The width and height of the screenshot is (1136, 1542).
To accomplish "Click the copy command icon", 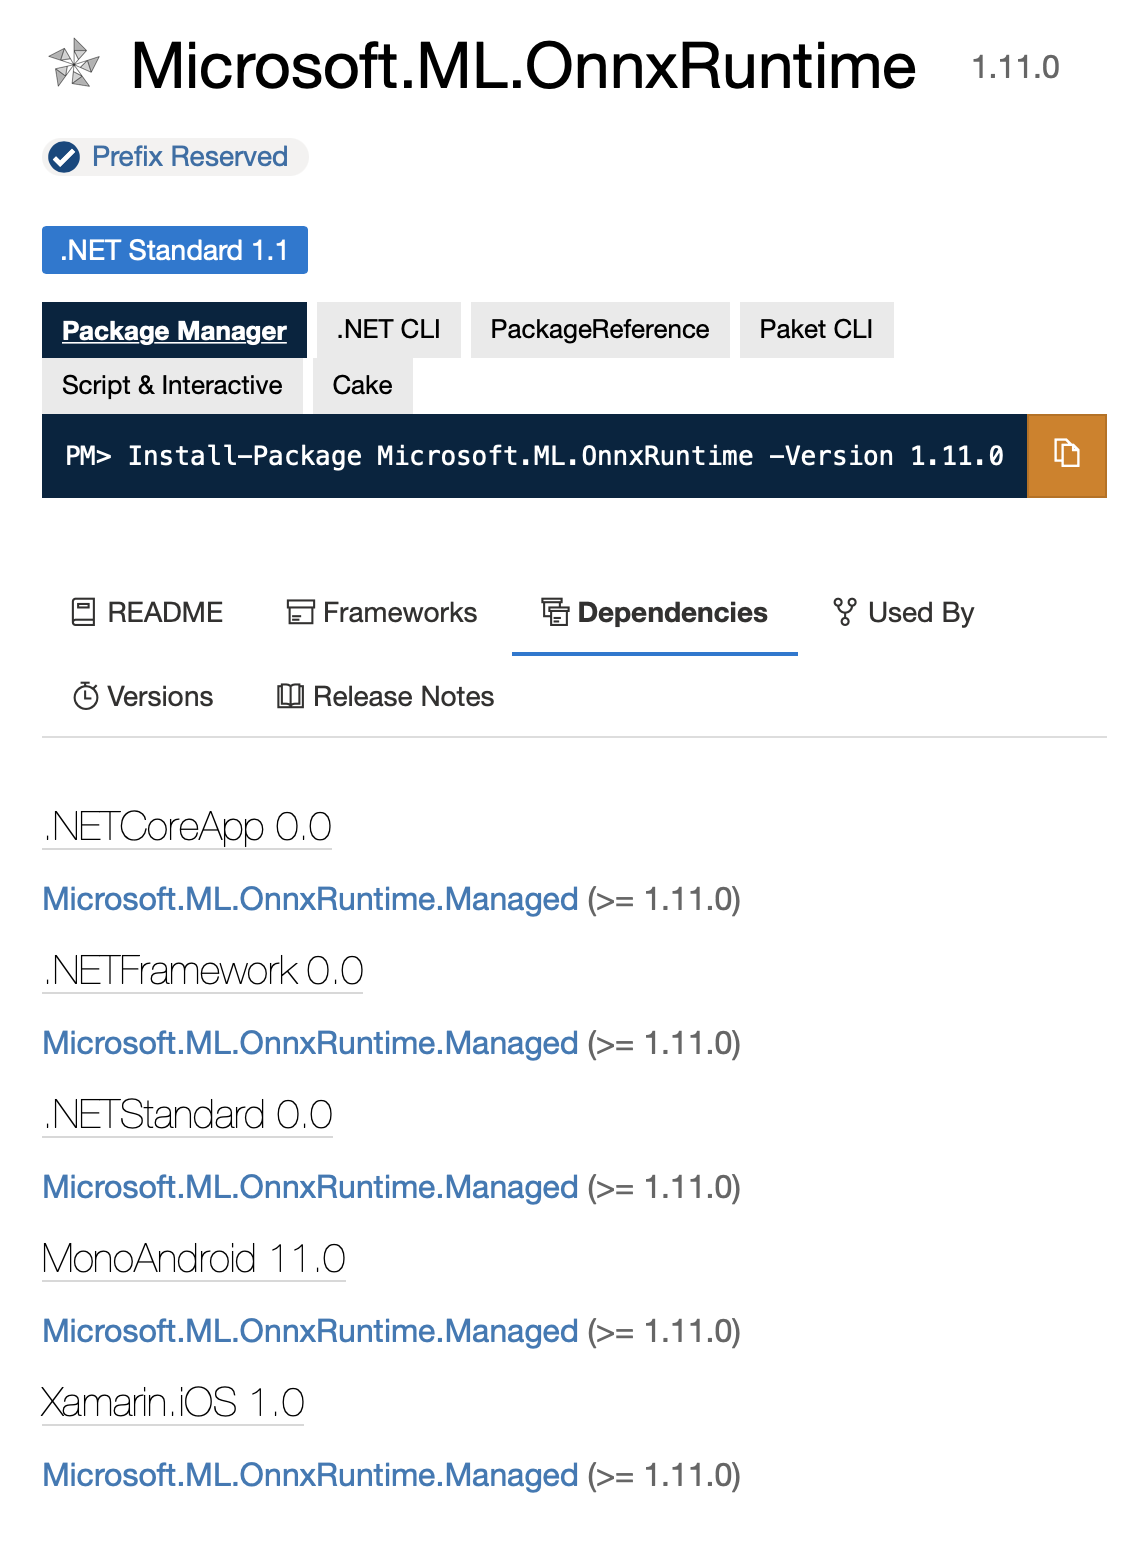I will pos(1066,455).
